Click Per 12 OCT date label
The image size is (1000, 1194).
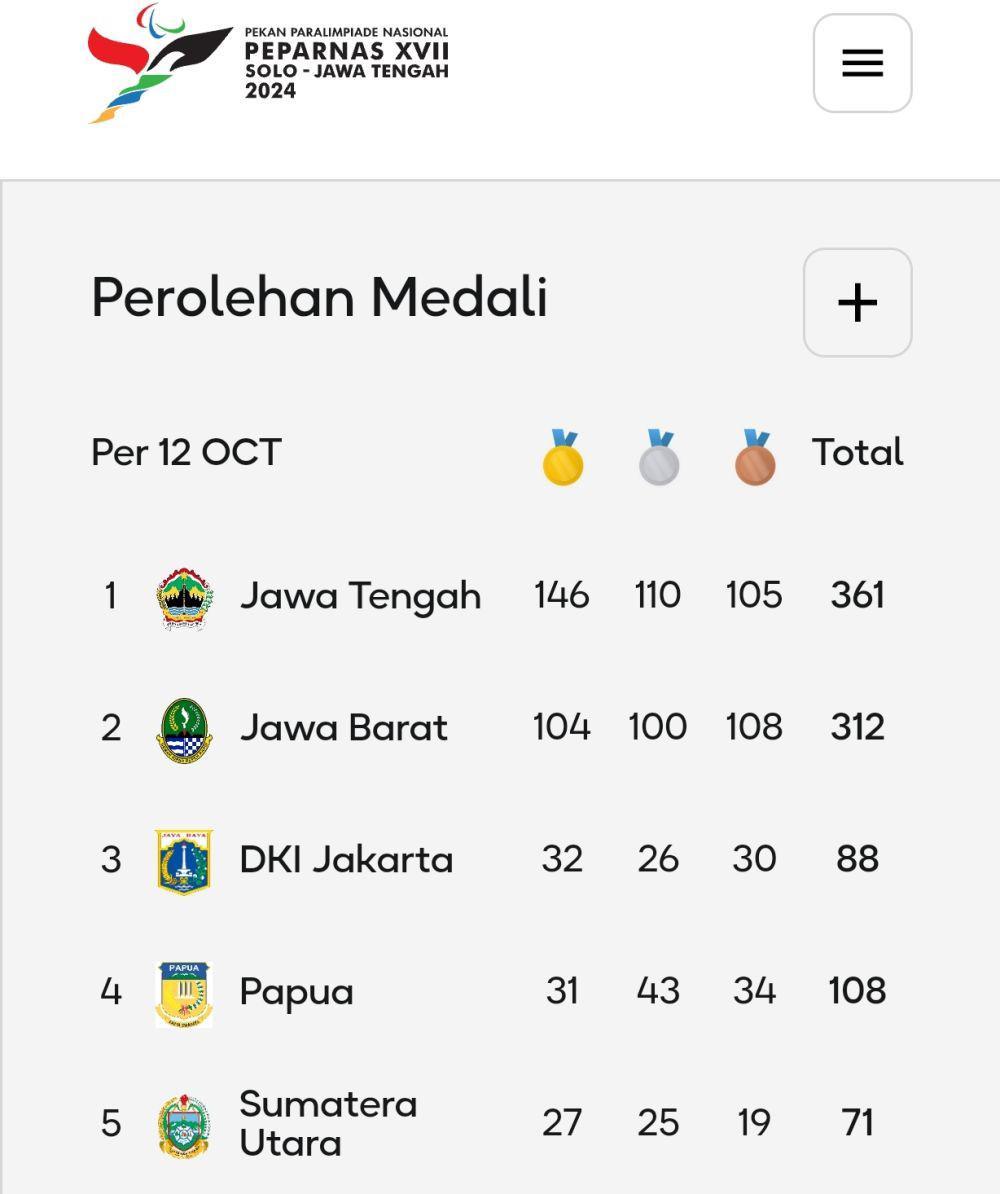tap(187, 452)
